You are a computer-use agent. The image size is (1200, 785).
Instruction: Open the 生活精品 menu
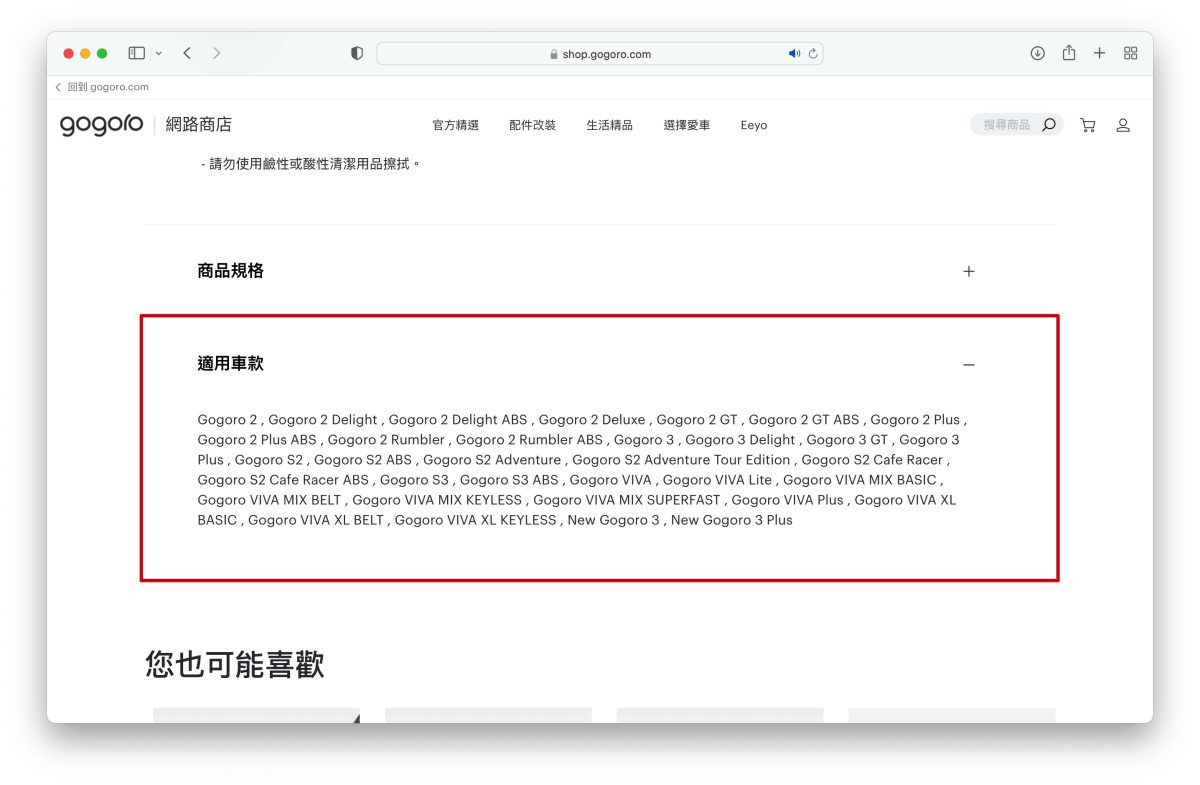610,125
